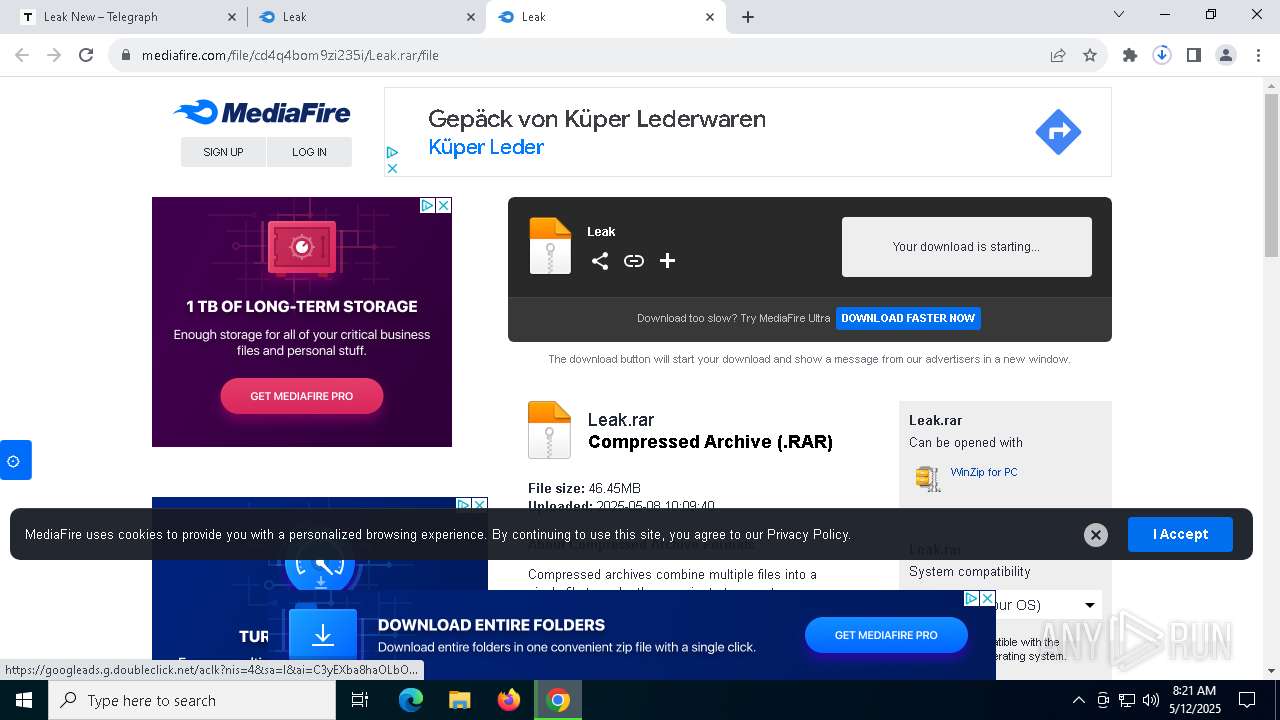Image resolution: width=1280 pixels, height=720 pixels.
Task: Open Chrome downloads icon in toolbar
Action: click(x=1162, y=56)
